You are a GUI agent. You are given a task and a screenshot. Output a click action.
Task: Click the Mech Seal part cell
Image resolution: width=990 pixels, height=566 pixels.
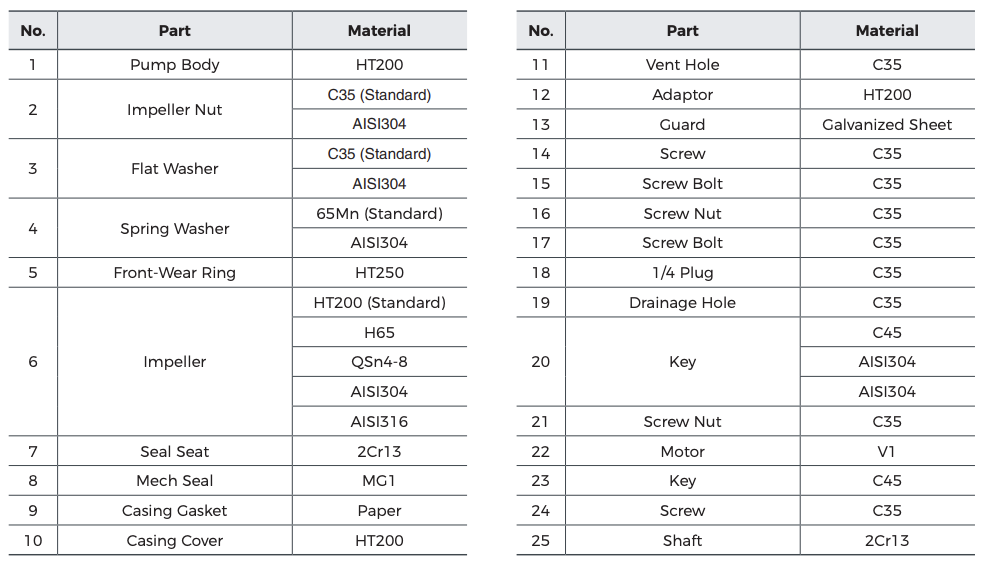tap(174, 481)
